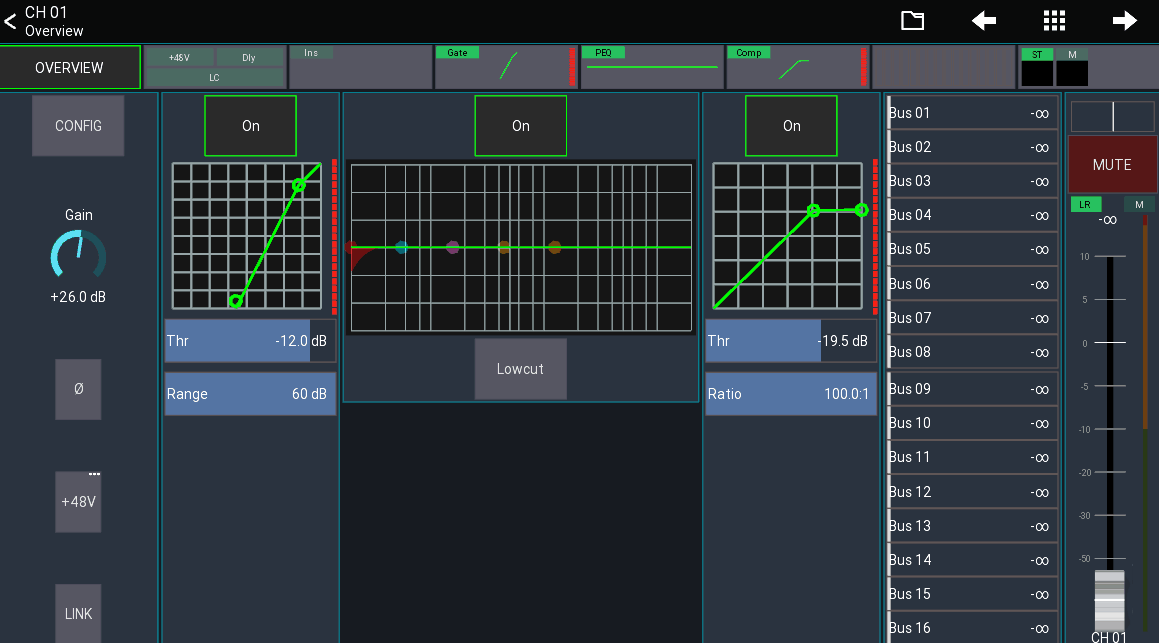This screenshot has height=643, width=1159.
Task: Open the Ins insert tab
Action: pos(360,67)
